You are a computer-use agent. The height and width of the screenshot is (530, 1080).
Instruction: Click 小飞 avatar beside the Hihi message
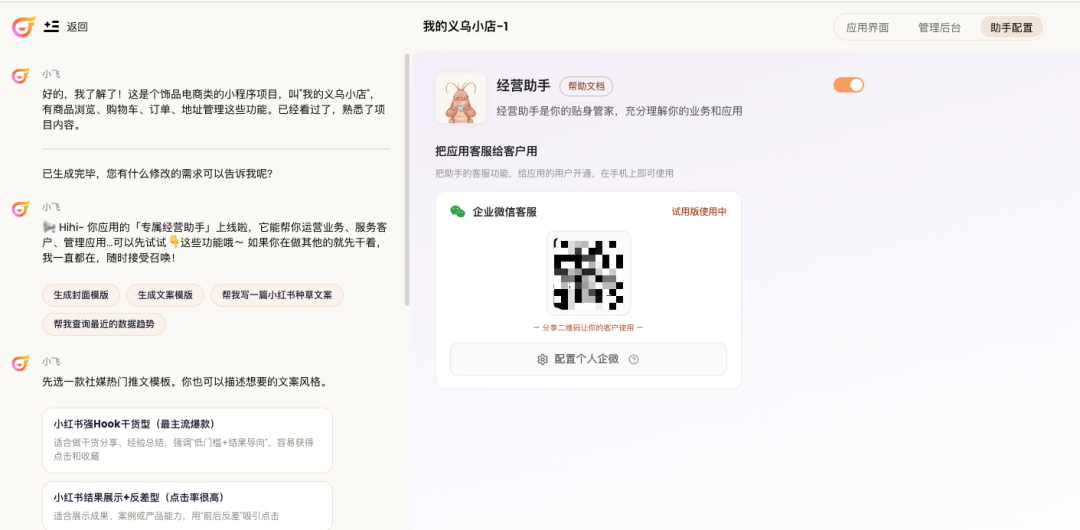(x=21, y=208)
